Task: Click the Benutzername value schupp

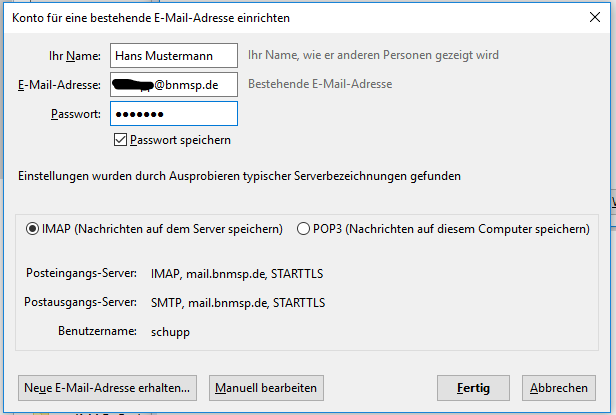Action: click(170, 332)
